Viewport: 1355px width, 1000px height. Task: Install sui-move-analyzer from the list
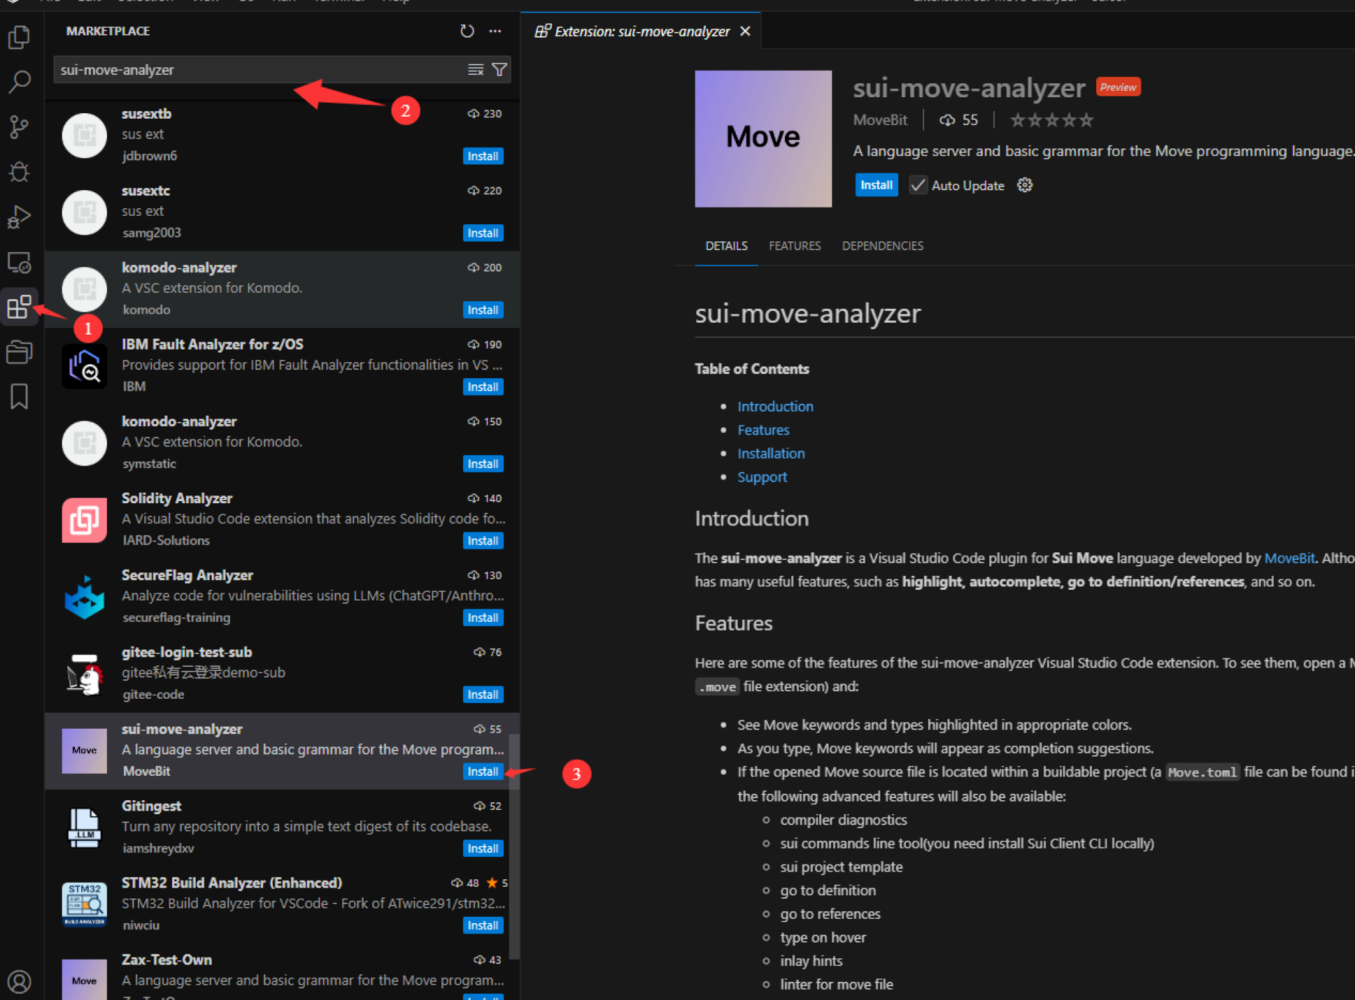click(x=483, y=772)
